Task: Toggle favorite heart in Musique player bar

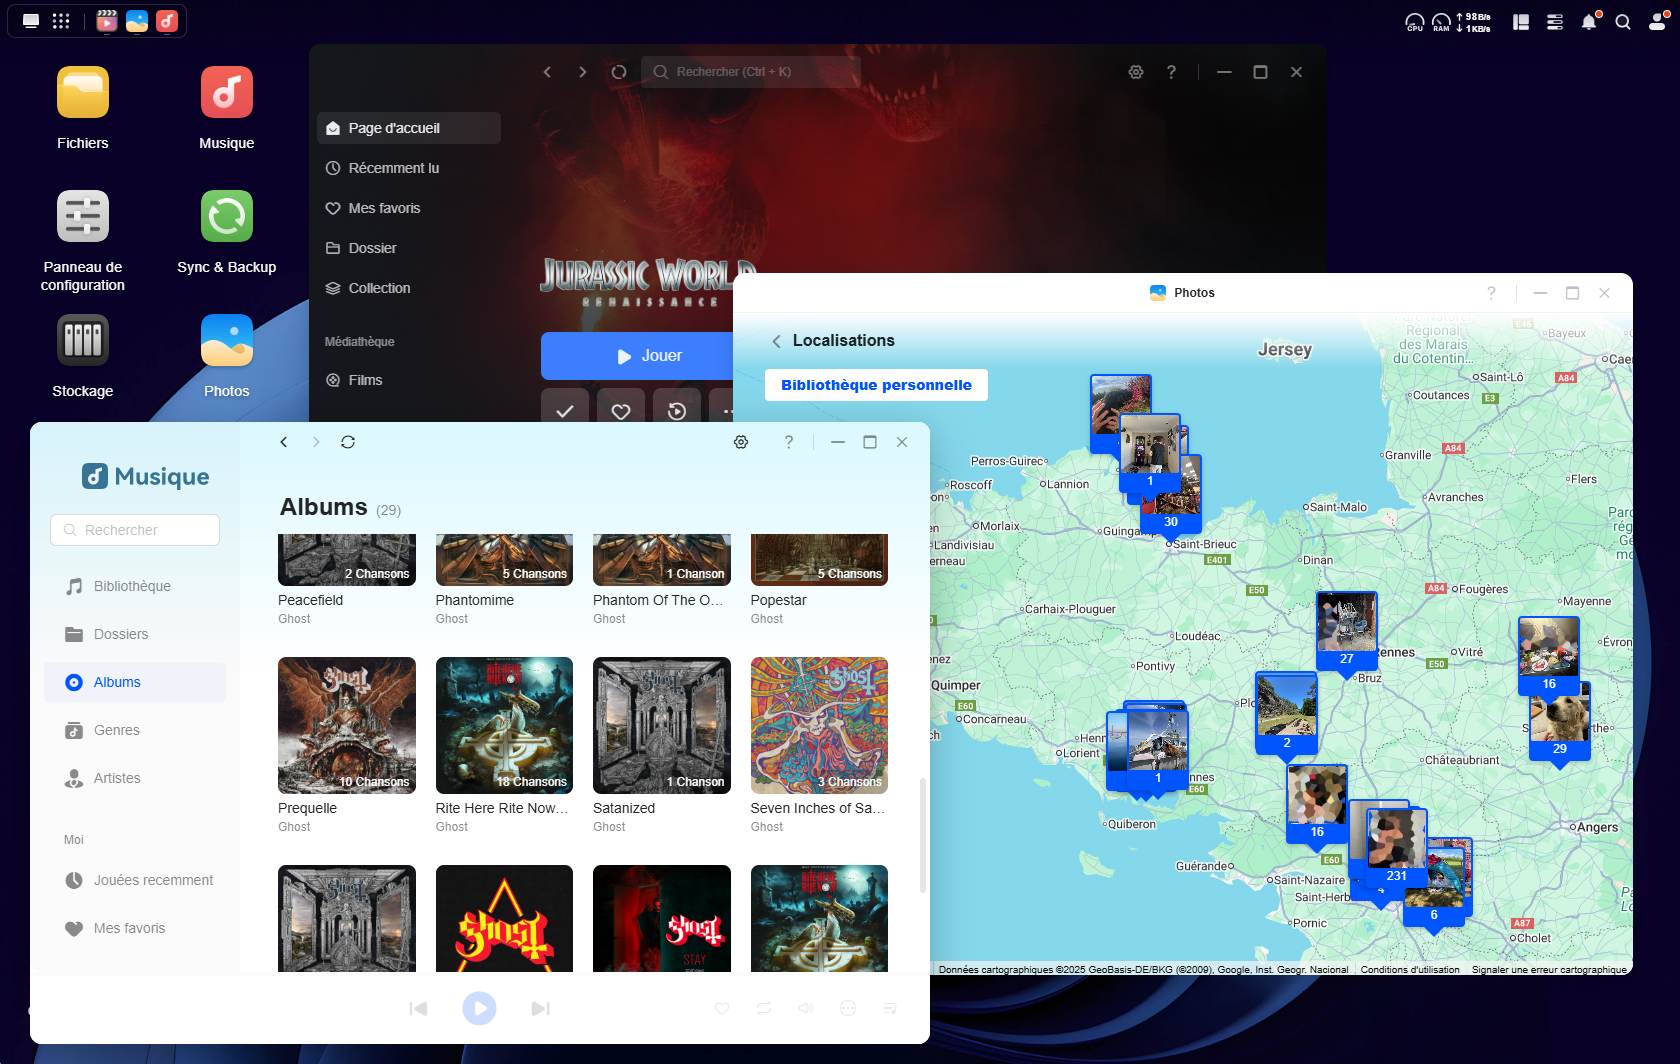Action: point(722,1008)
